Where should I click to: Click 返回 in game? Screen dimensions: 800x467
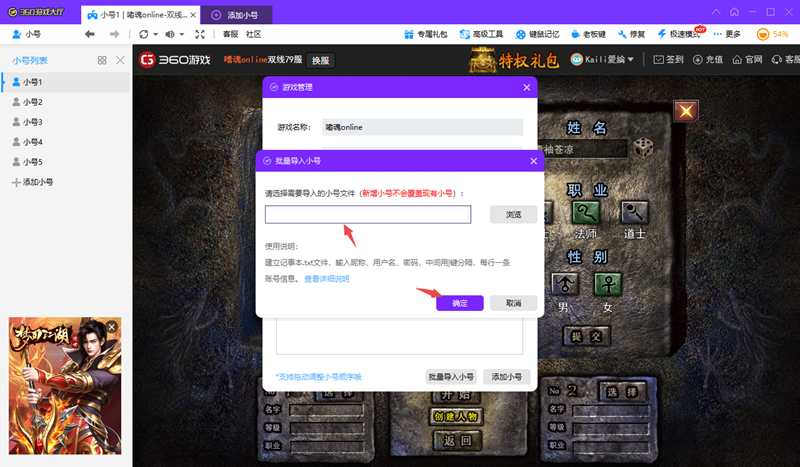(457, 440)
